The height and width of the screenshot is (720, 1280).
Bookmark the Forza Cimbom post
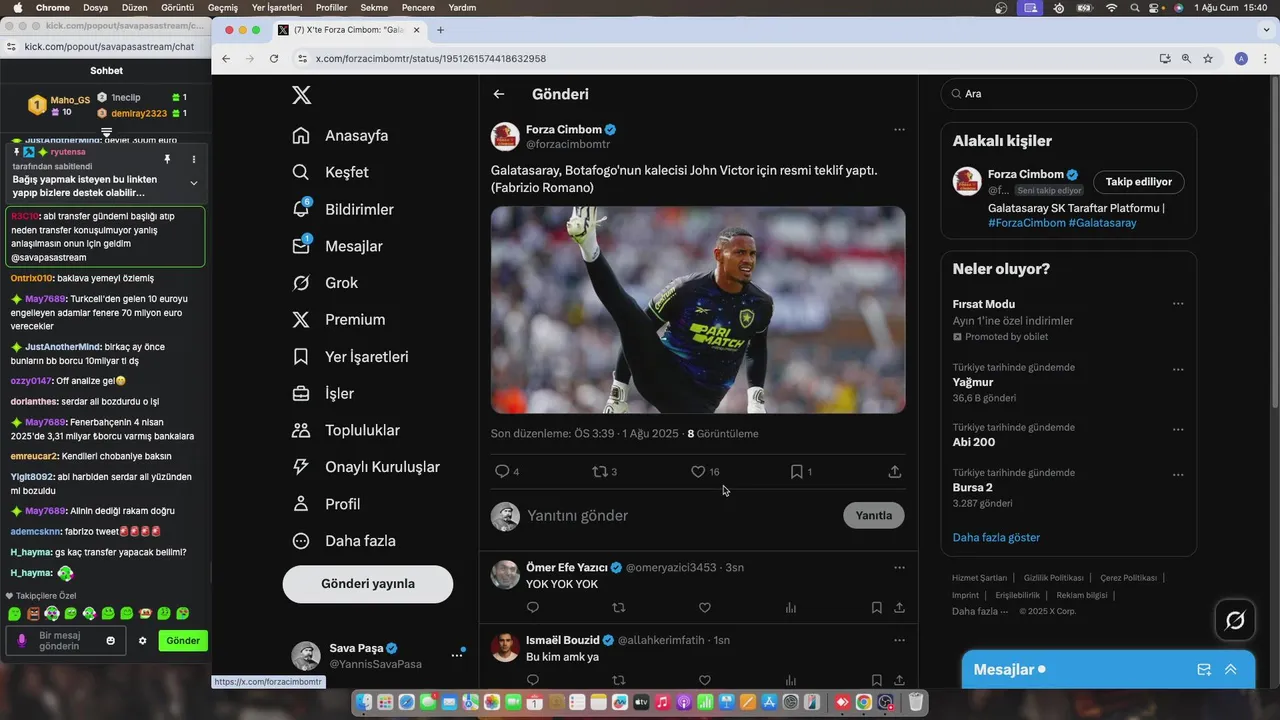click(796, 471)
